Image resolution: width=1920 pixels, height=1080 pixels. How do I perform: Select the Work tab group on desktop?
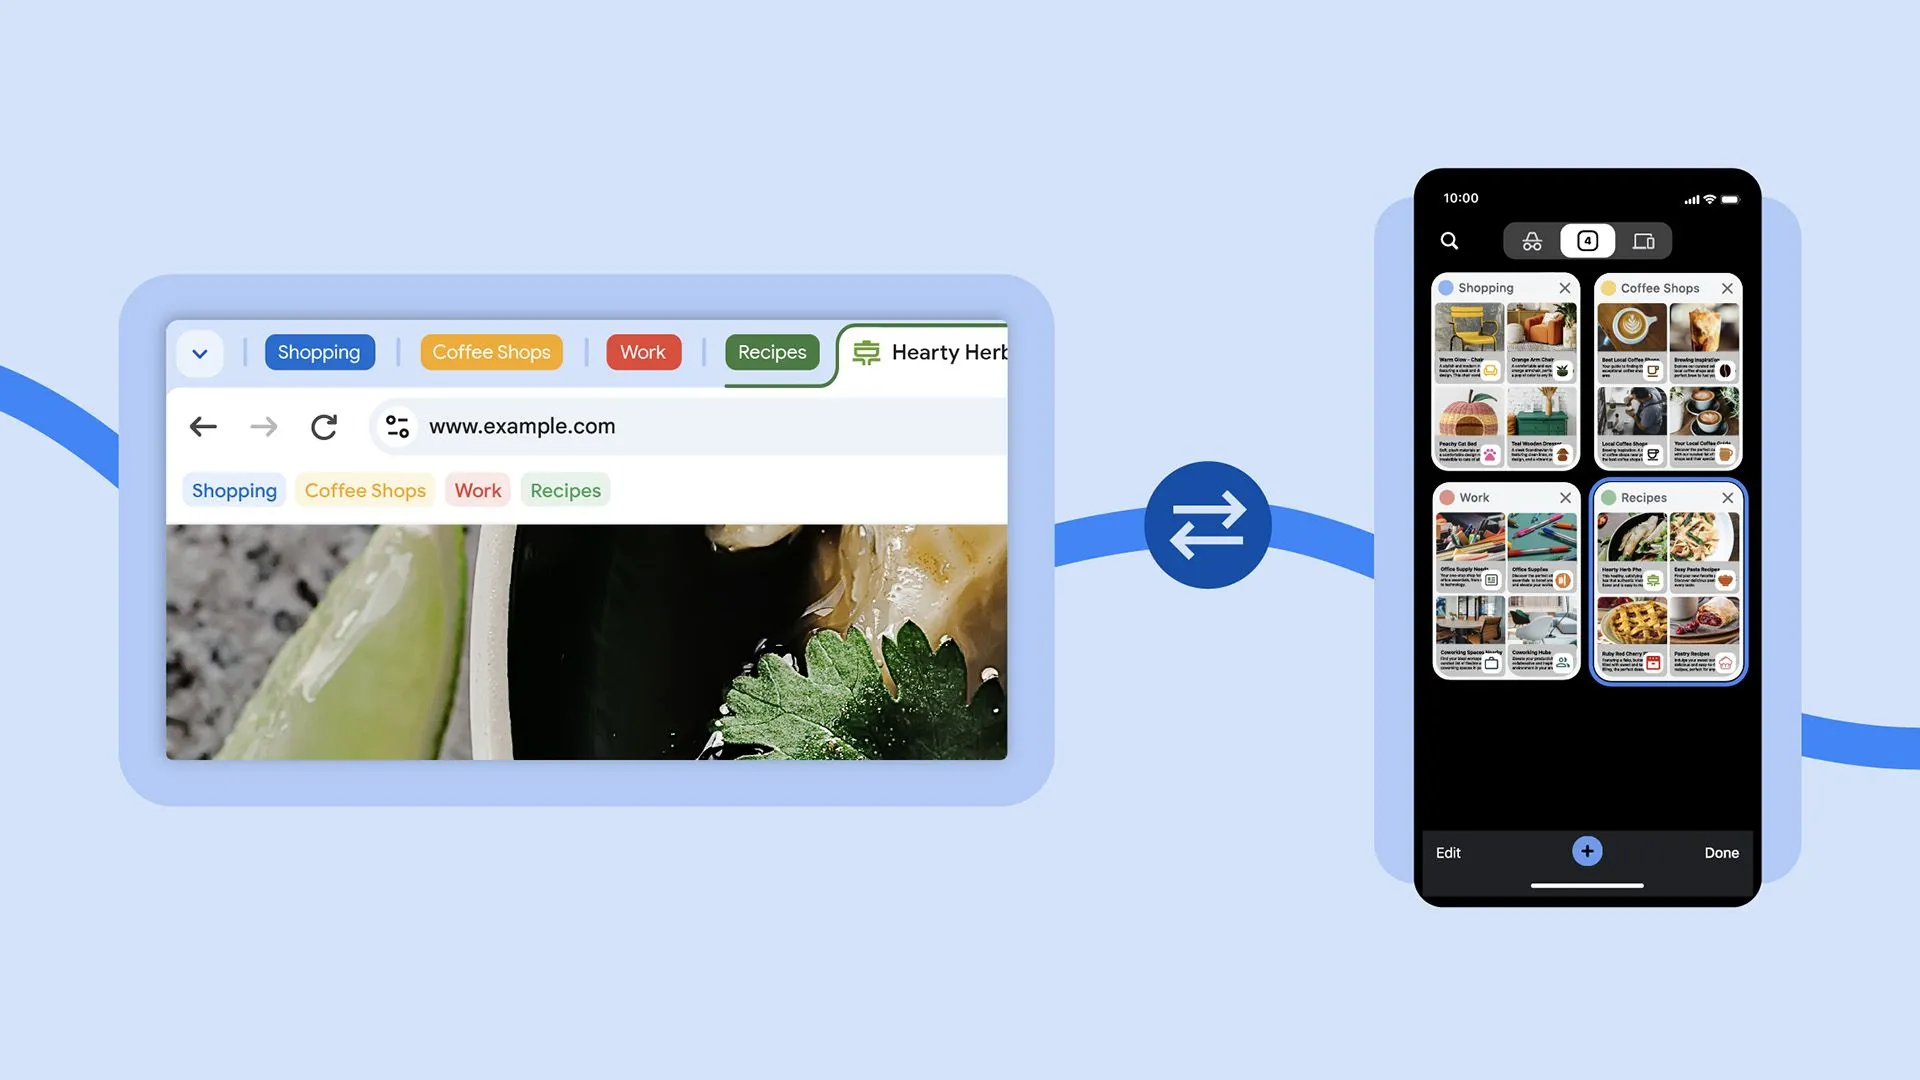(644, 352)
